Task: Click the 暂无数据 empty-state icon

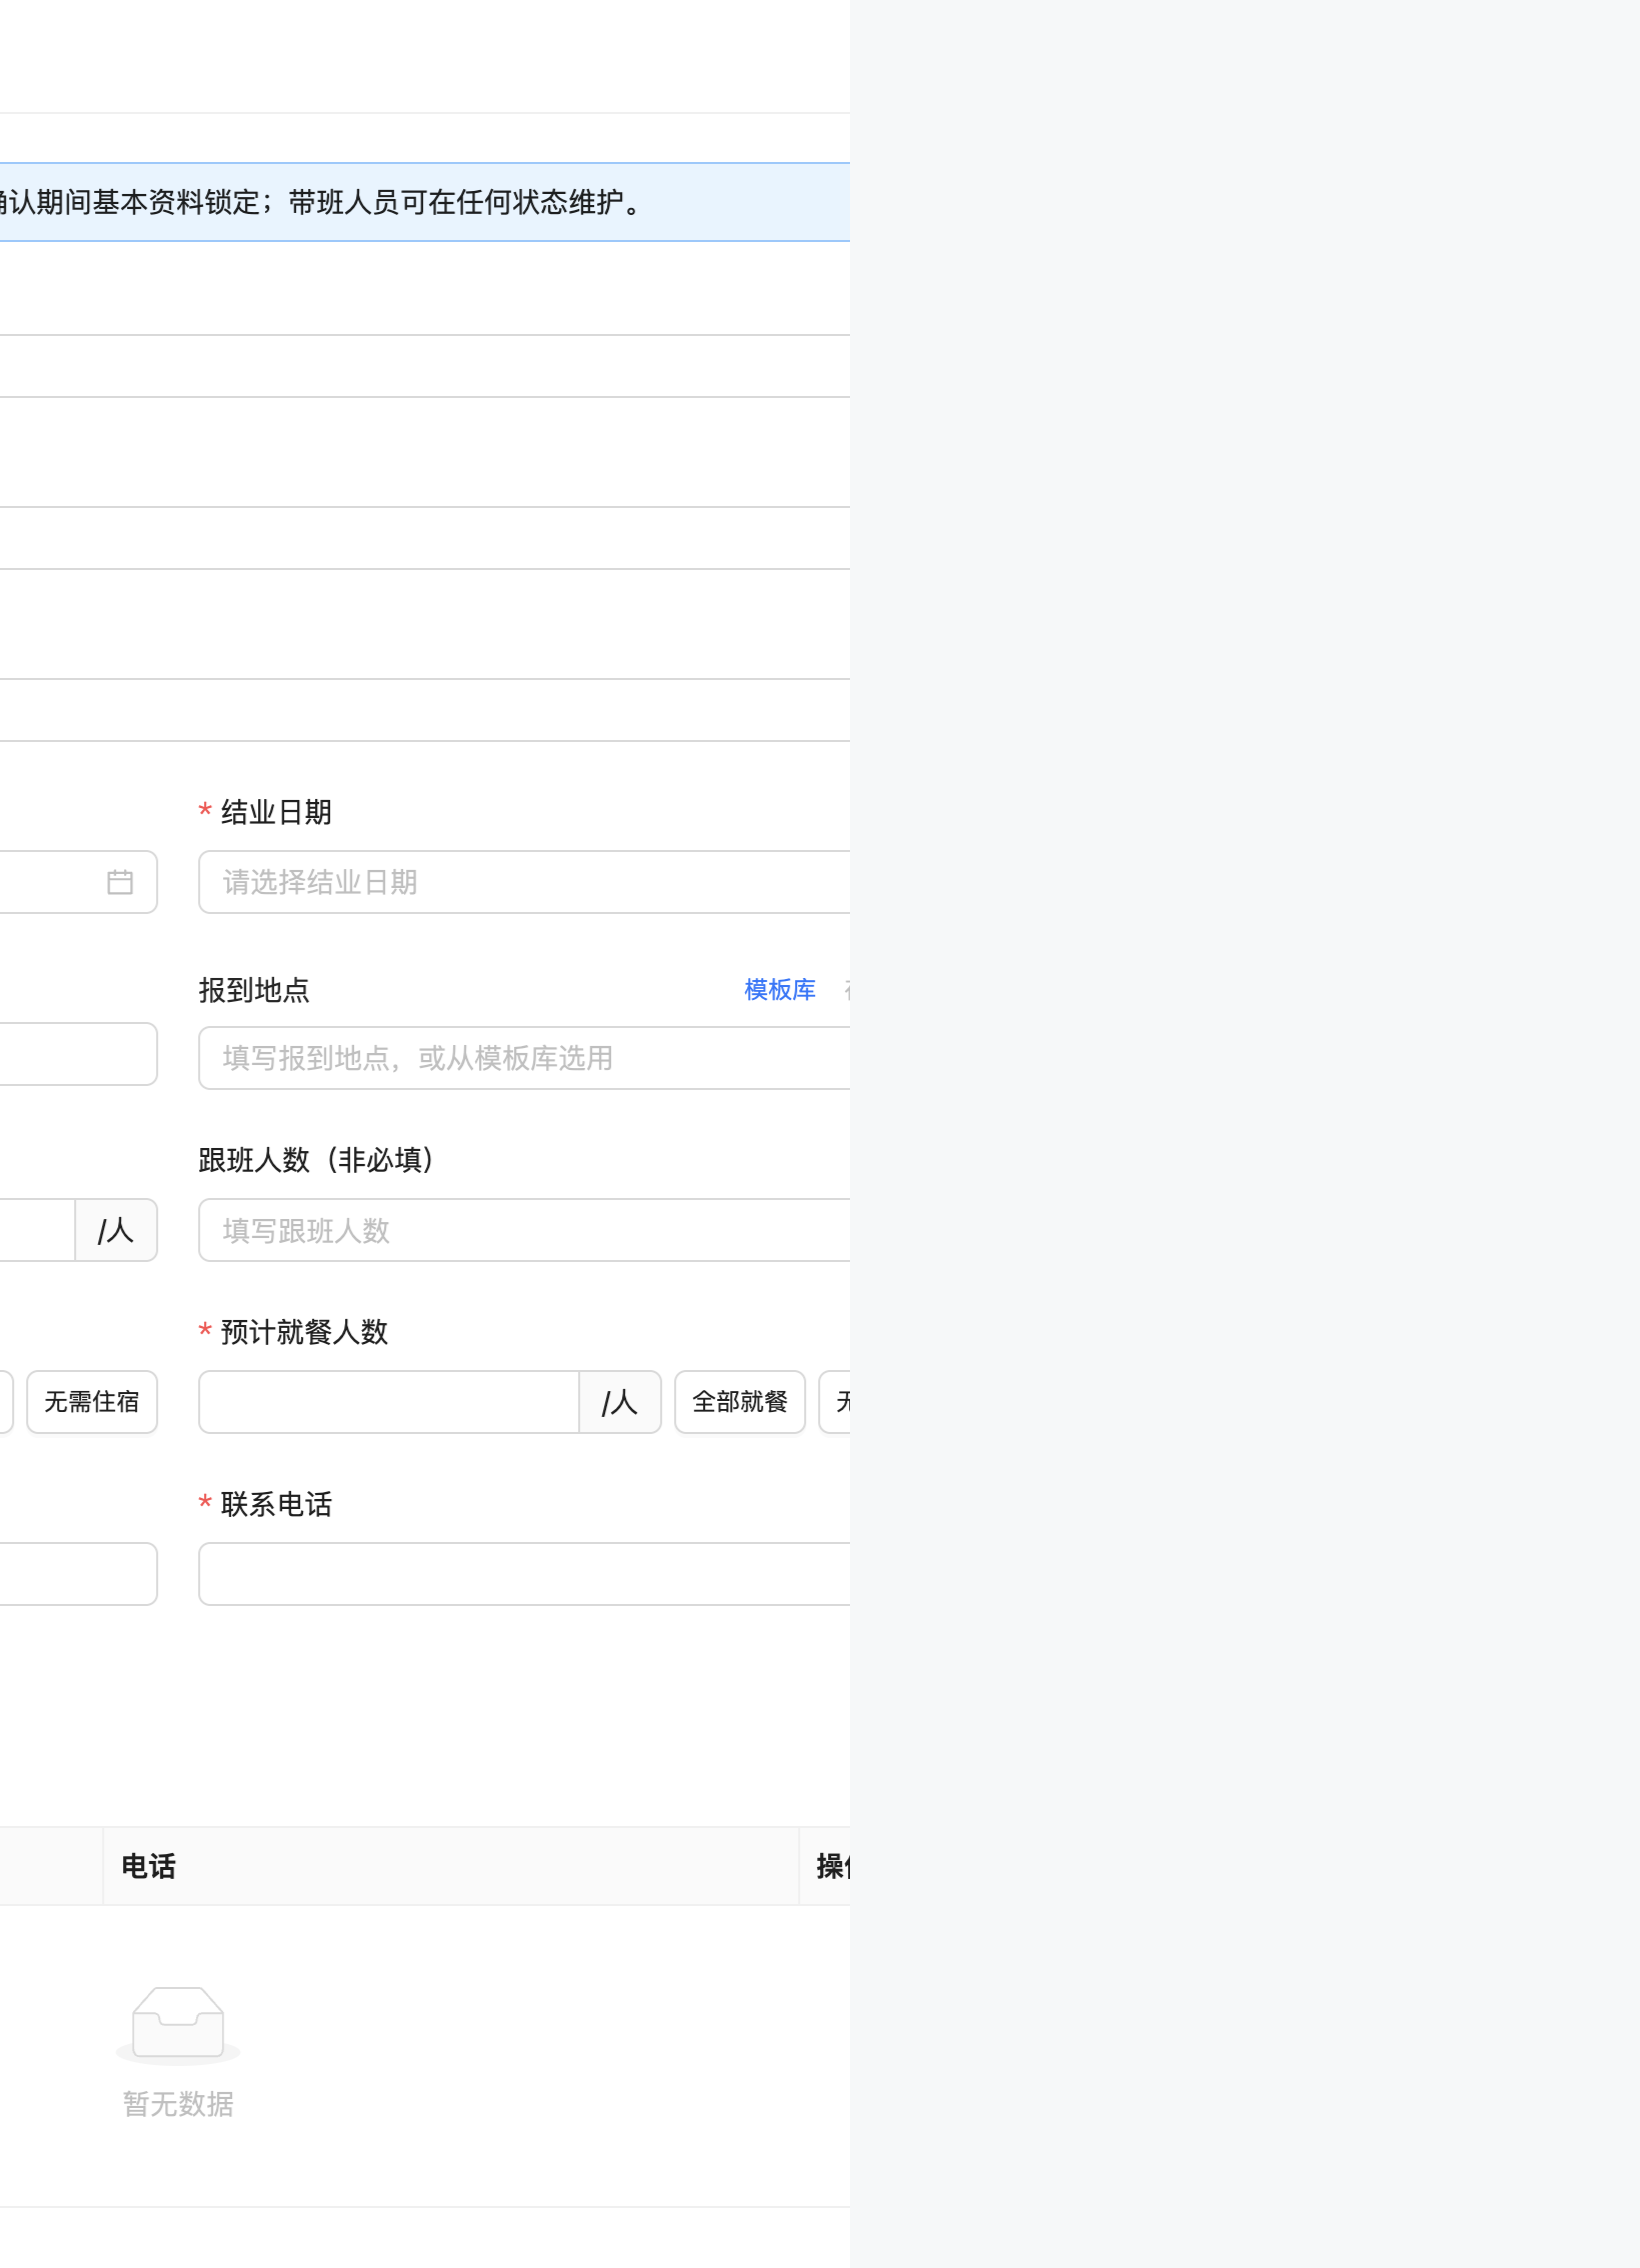Action: [178, 2025]
